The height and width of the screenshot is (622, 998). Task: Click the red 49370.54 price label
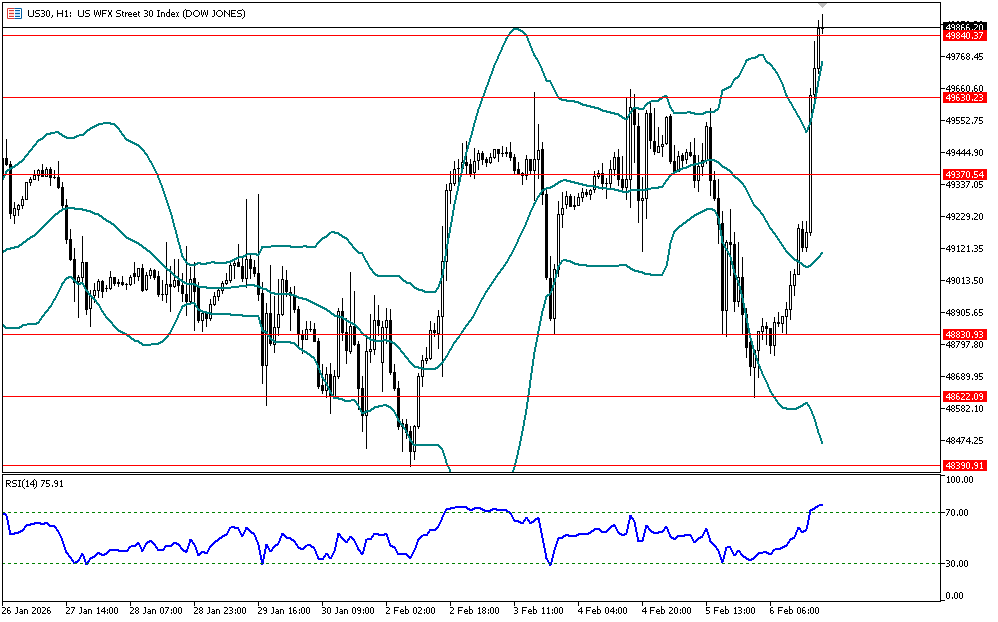point(964,174)
